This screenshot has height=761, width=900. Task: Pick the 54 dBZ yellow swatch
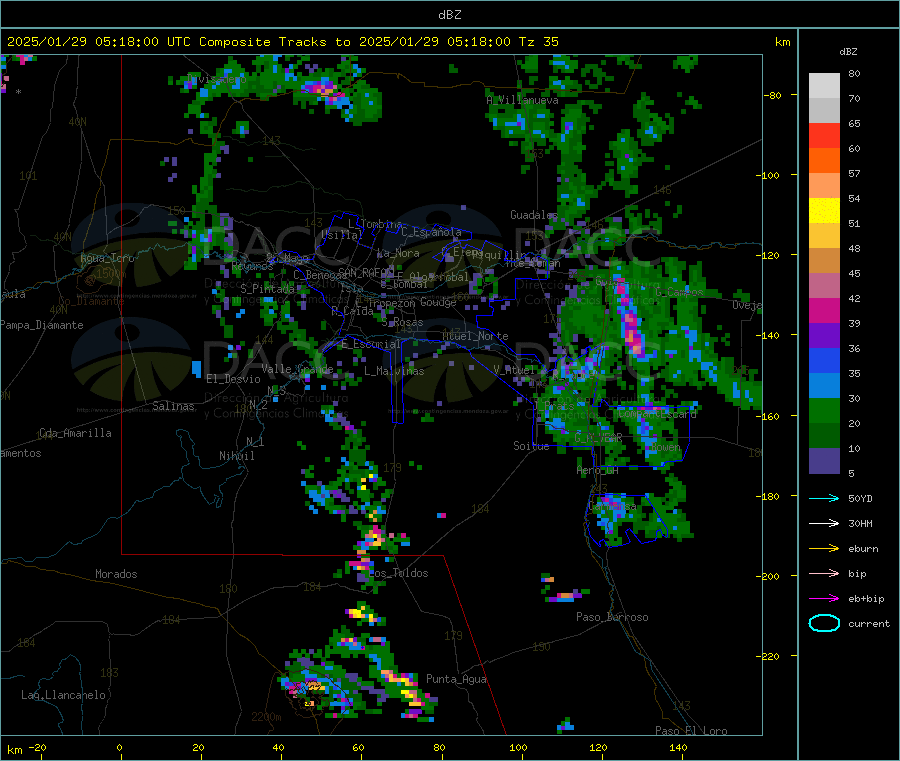tap(824, 211)
